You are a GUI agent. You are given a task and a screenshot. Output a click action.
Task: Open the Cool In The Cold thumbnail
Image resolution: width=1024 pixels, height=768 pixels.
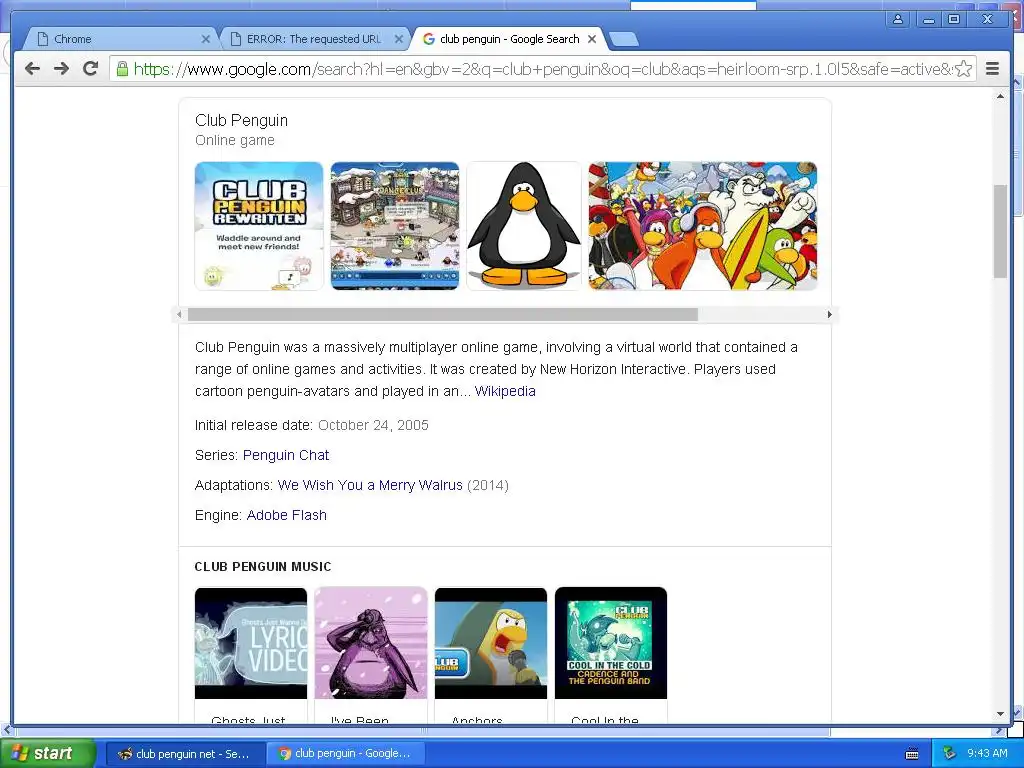pyautogui.click(x=611, y=643)
